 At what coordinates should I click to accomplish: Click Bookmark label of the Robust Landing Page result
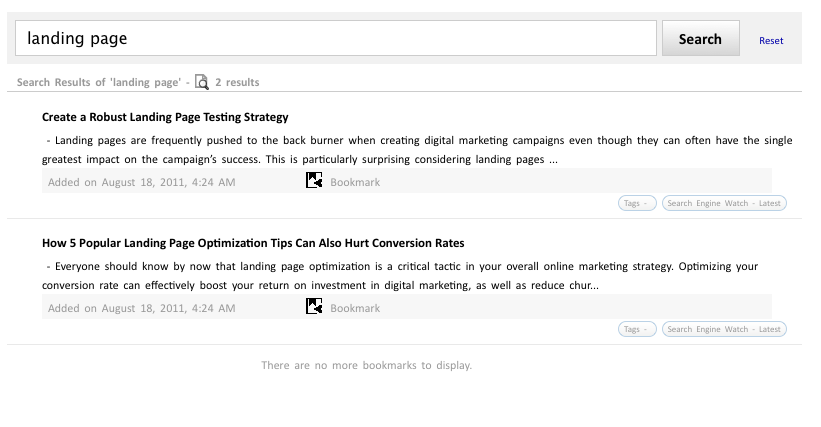[x=355, y=182]
